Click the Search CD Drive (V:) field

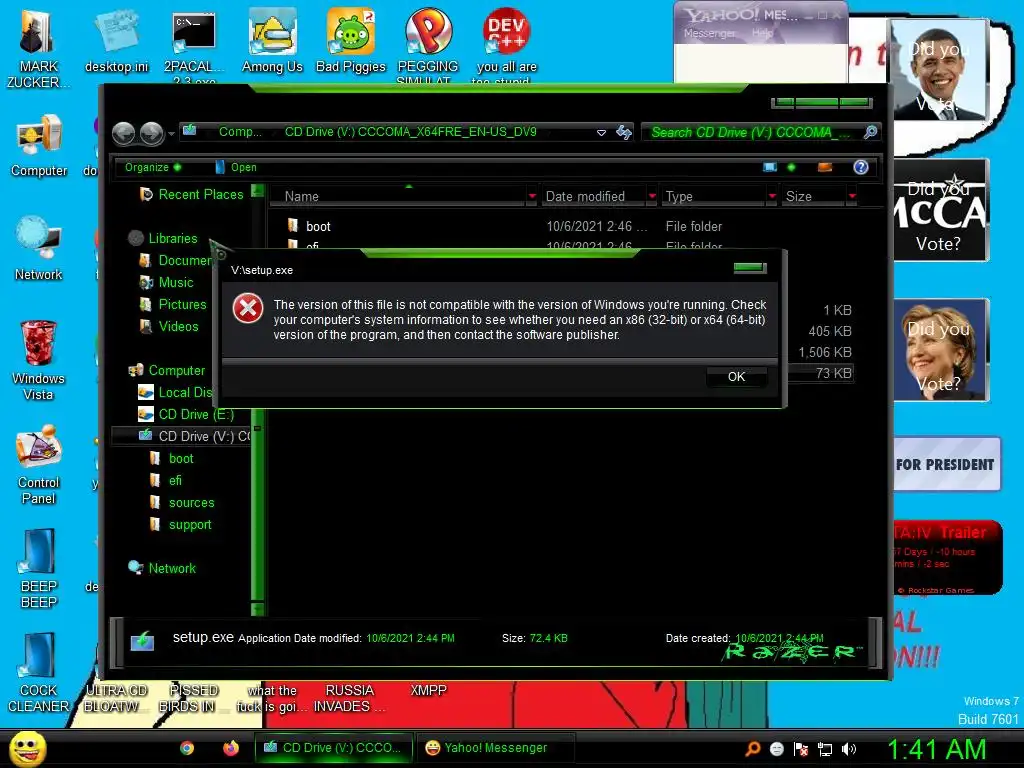[751, 133]
